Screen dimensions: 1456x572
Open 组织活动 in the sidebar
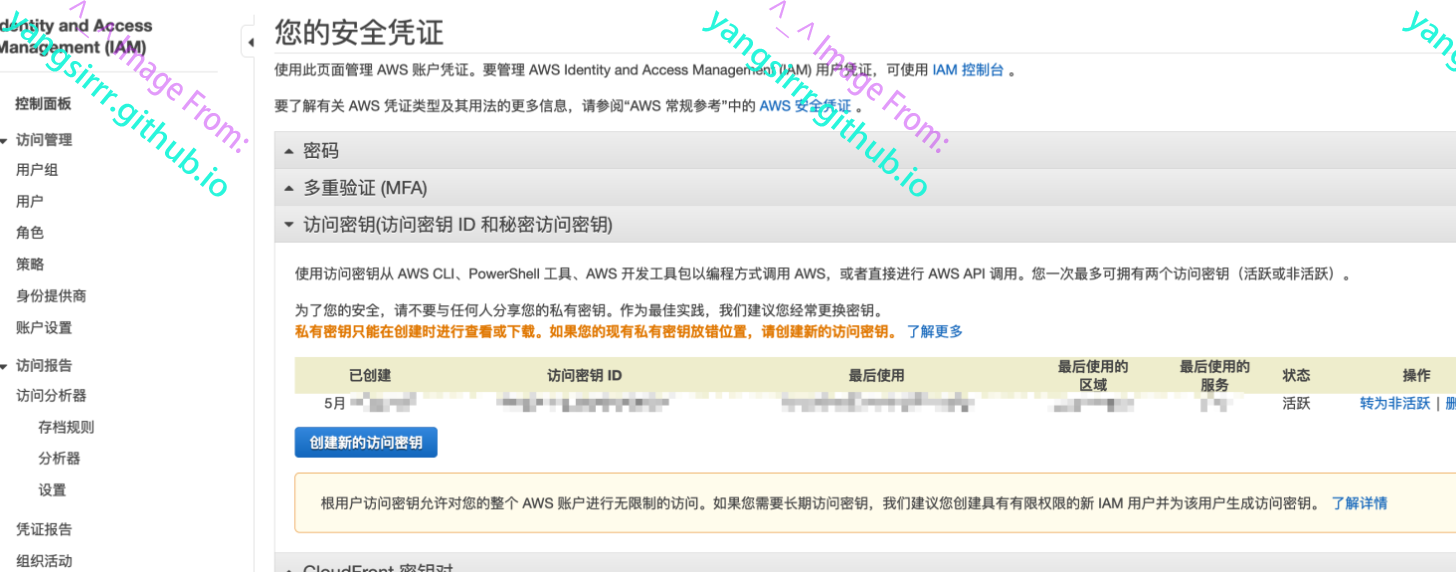point(44,560)
